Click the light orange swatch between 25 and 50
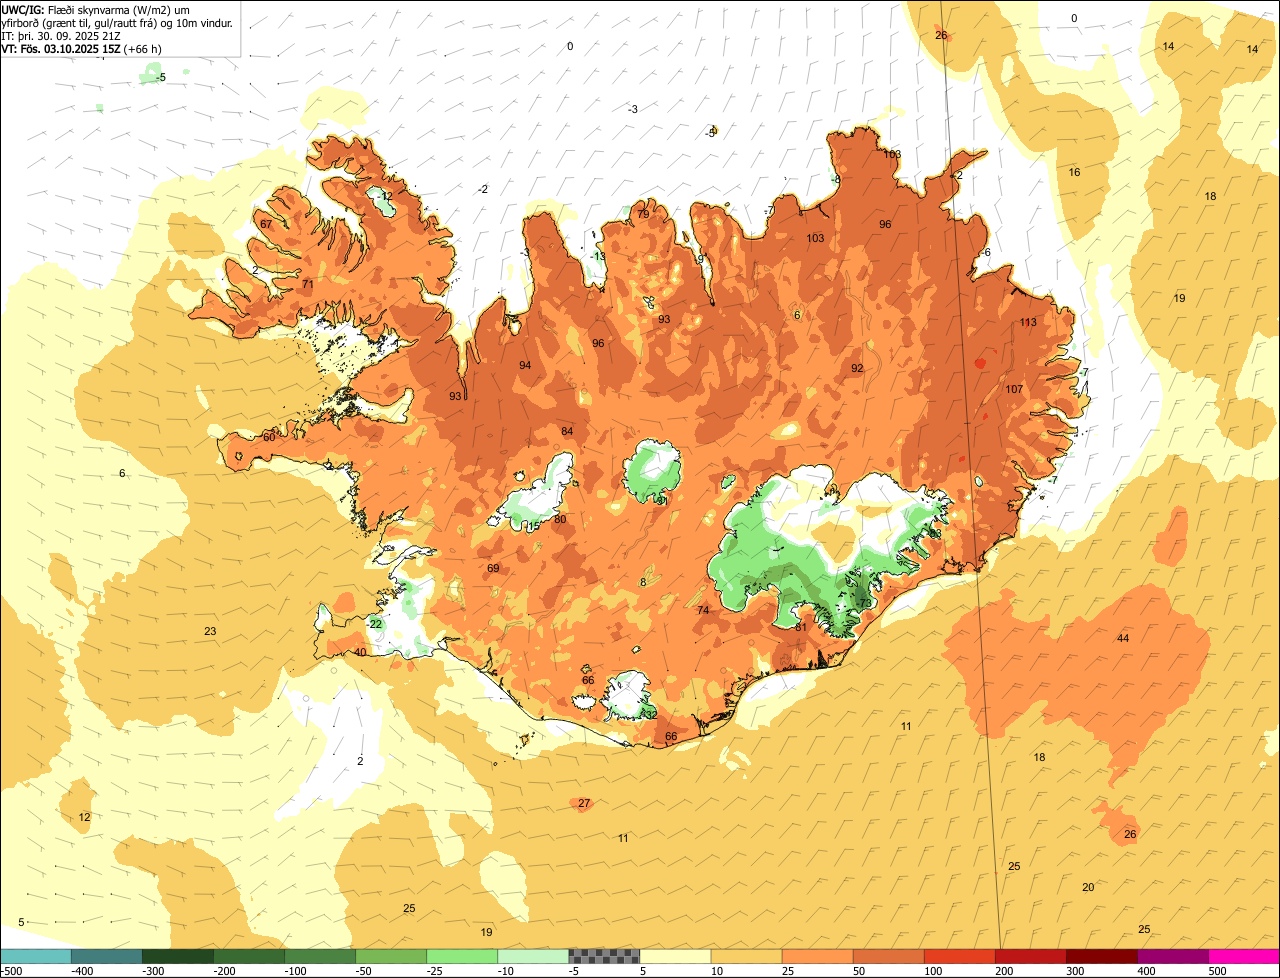The image size is (1280, 978). coord(817,956)
